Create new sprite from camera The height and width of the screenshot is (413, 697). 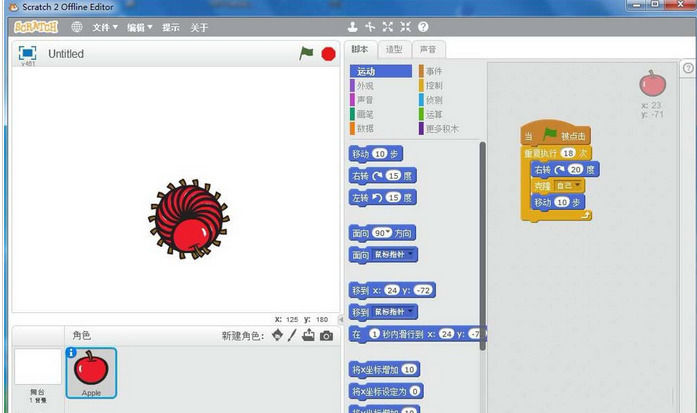[x=326, y=336]
